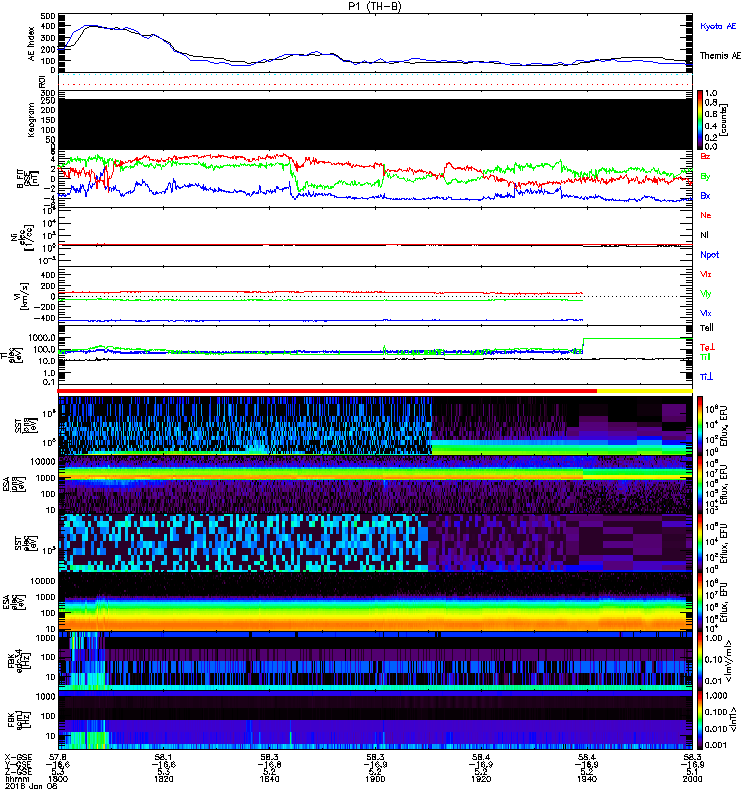Image resolution: width=750 pixels, height=800 pixels.
Task: Click the "1840" time tick label
Action: pyautogui.click(x=269, y=779)
